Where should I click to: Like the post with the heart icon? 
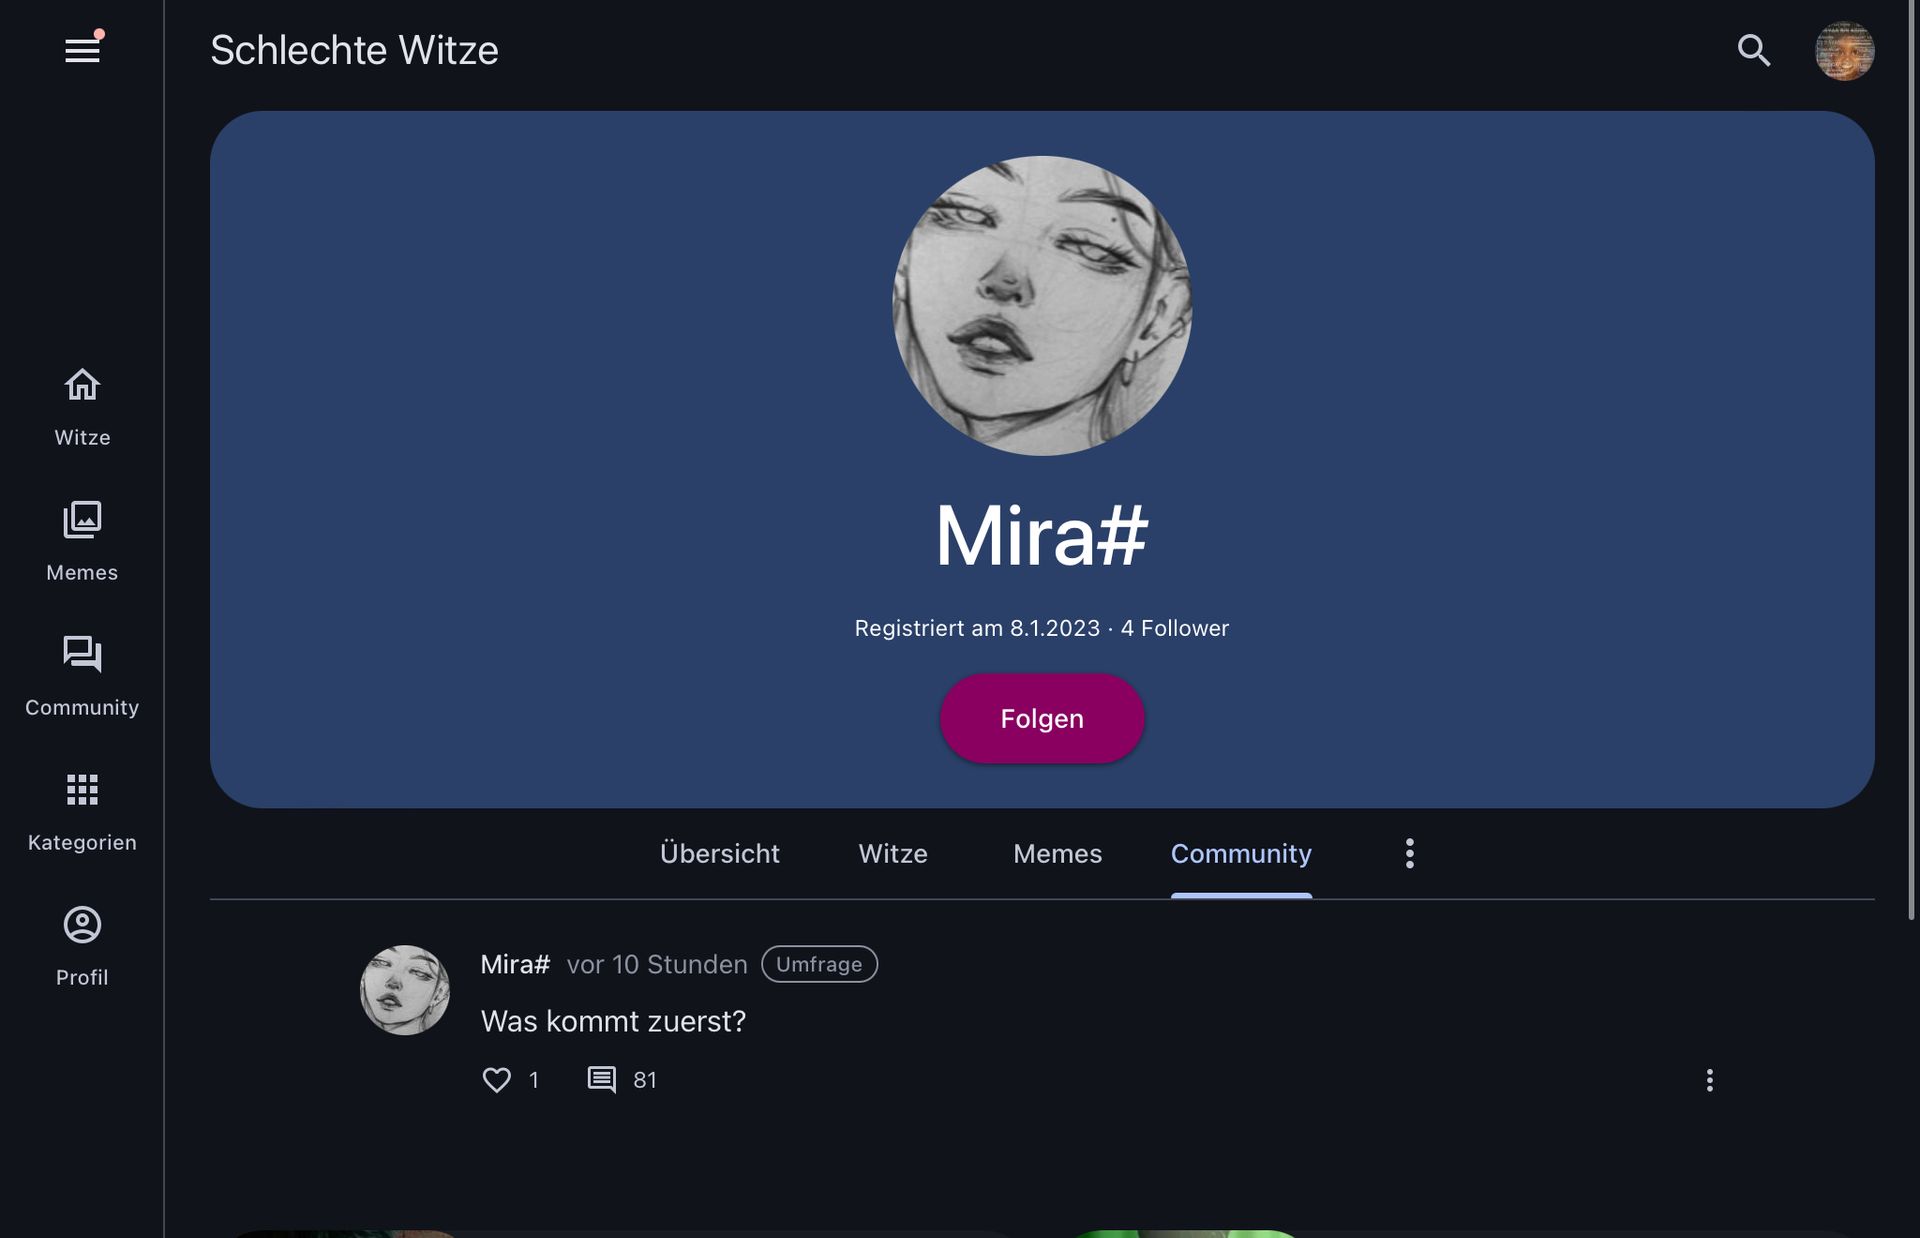point(497,1080)
